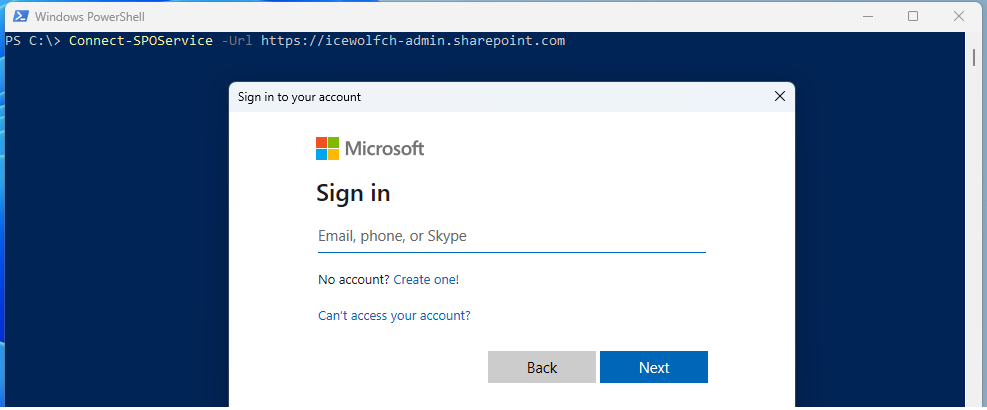Image resolution: width=987 pixels, height=410 pixels.
Task: Click the blue Next button
Action: pos(654,367)
